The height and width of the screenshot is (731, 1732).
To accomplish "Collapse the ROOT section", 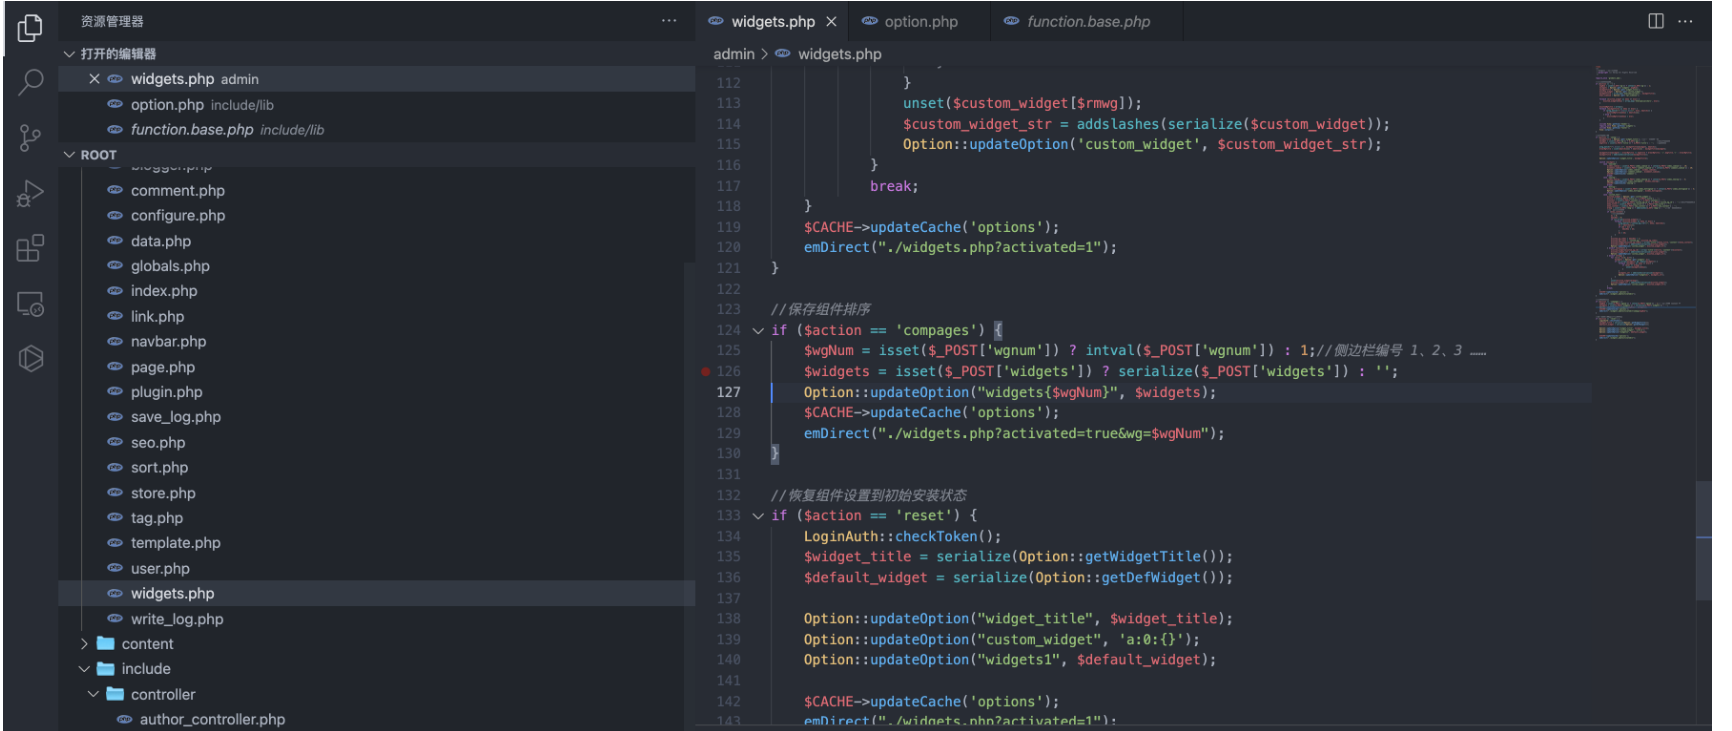I will pyautogui.click(x=98, y=155).
